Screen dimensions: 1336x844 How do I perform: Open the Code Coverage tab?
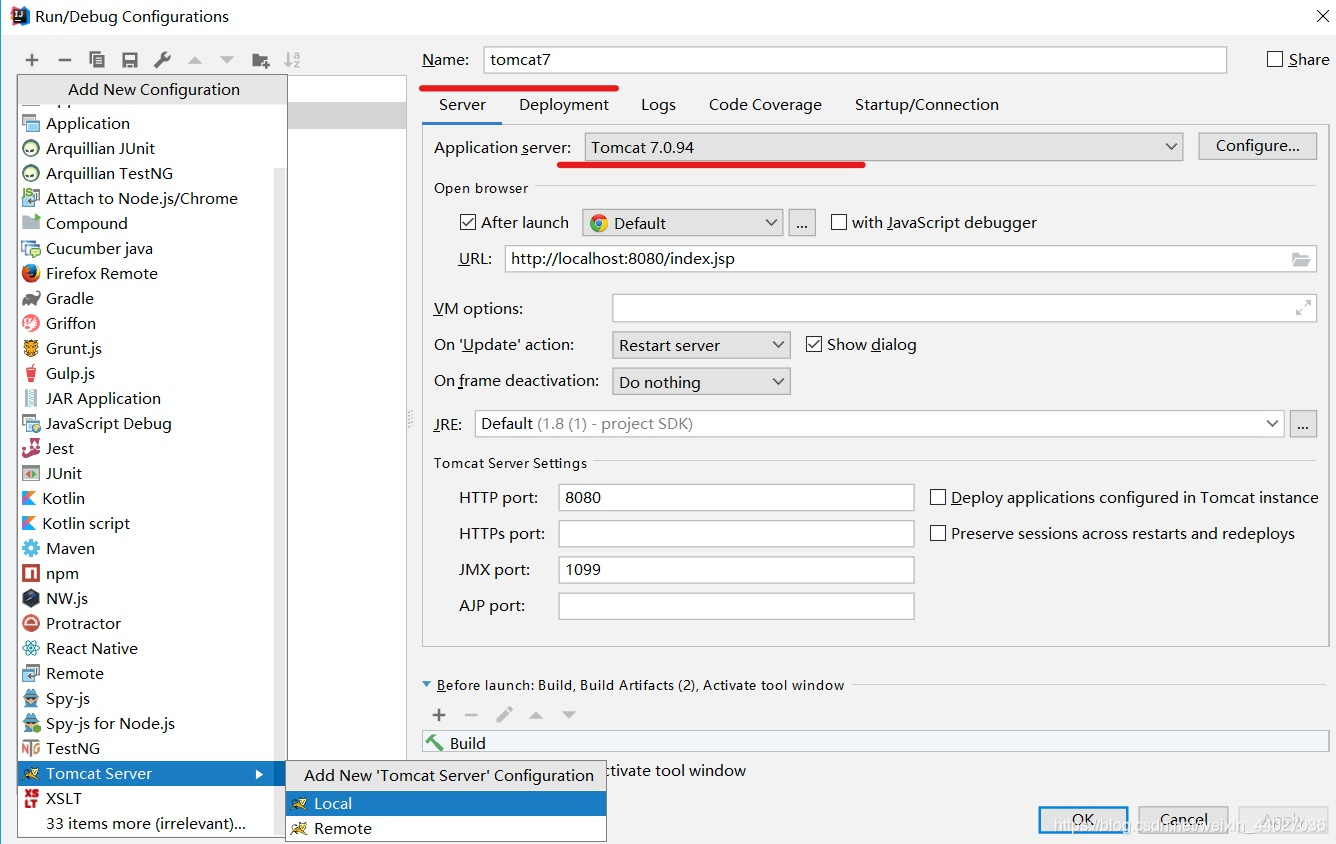click(x=765, y=104)
